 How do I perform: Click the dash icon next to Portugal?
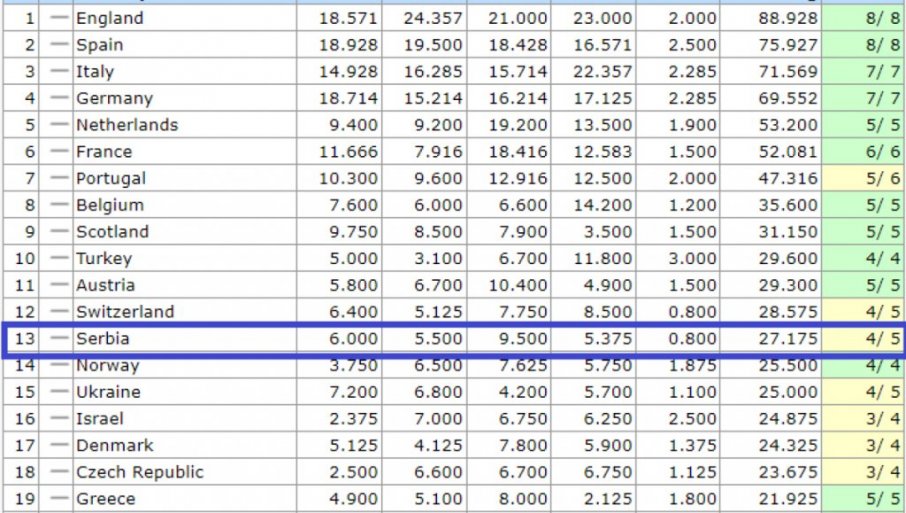[x=59, y=179]
